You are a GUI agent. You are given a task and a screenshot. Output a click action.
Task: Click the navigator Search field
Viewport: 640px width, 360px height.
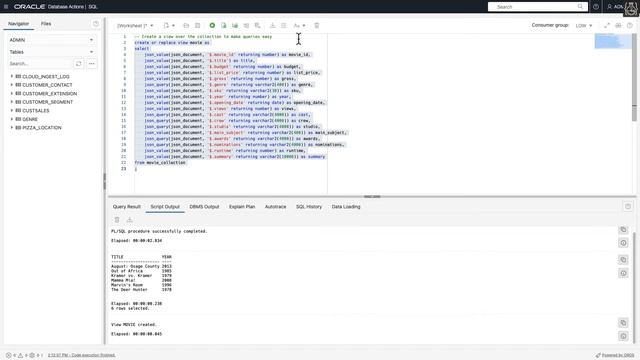click(x=40, y=64)
